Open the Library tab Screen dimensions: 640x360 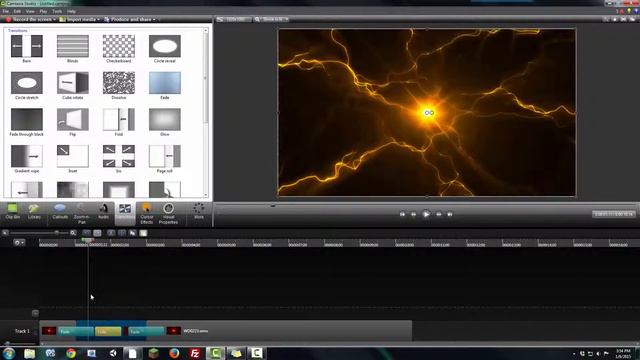pos(34,212)
